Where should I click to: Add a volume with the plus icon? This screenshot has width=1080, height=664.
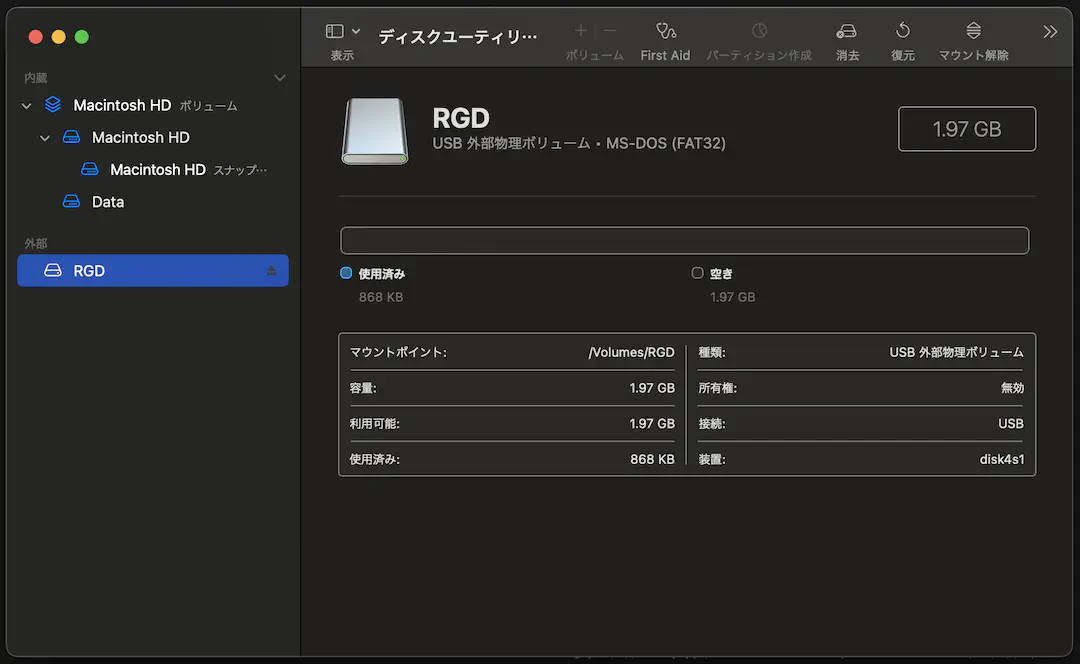coord(581,30)
